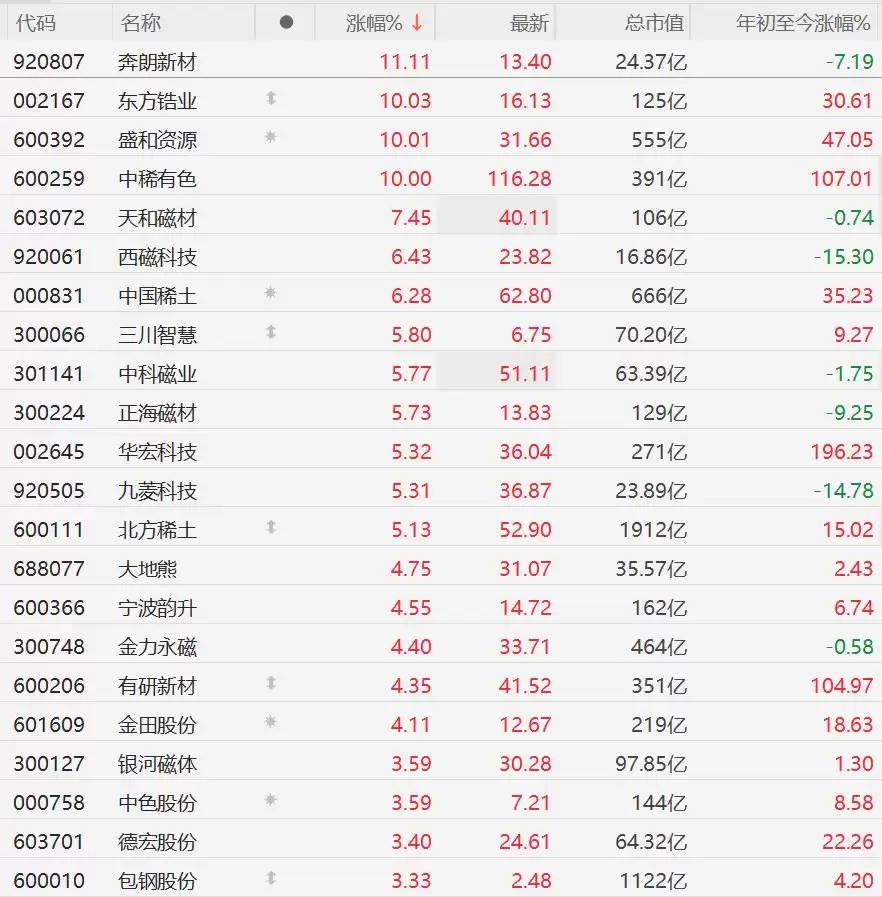Click change 10.03 of 东方锆业
This screenshot has height=897, width=882.
405,101
